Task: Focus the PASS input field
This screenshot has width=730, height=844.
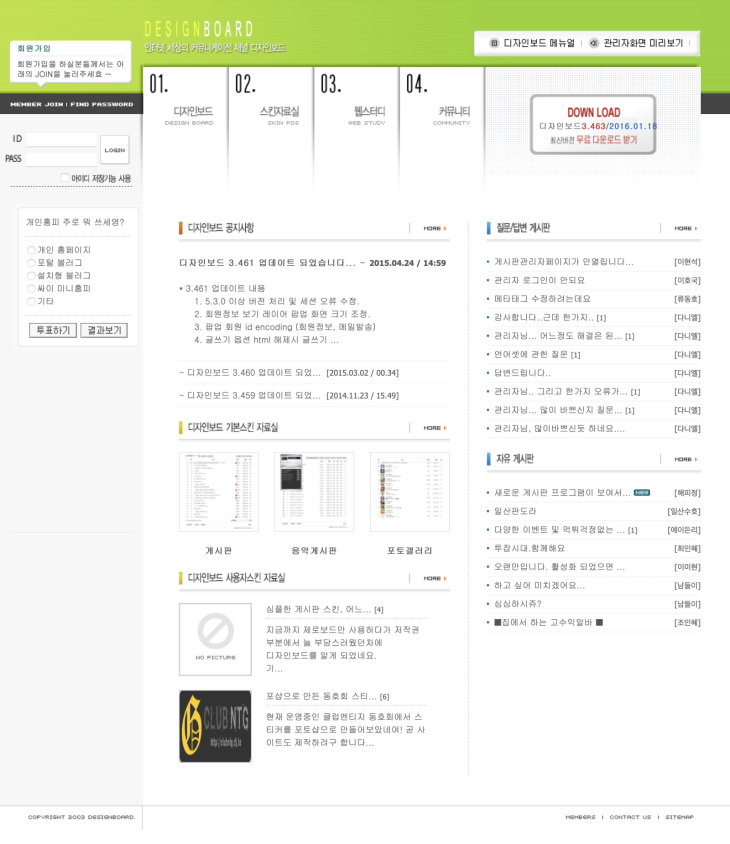Action: pyautogui.click(x=61, y=159)
